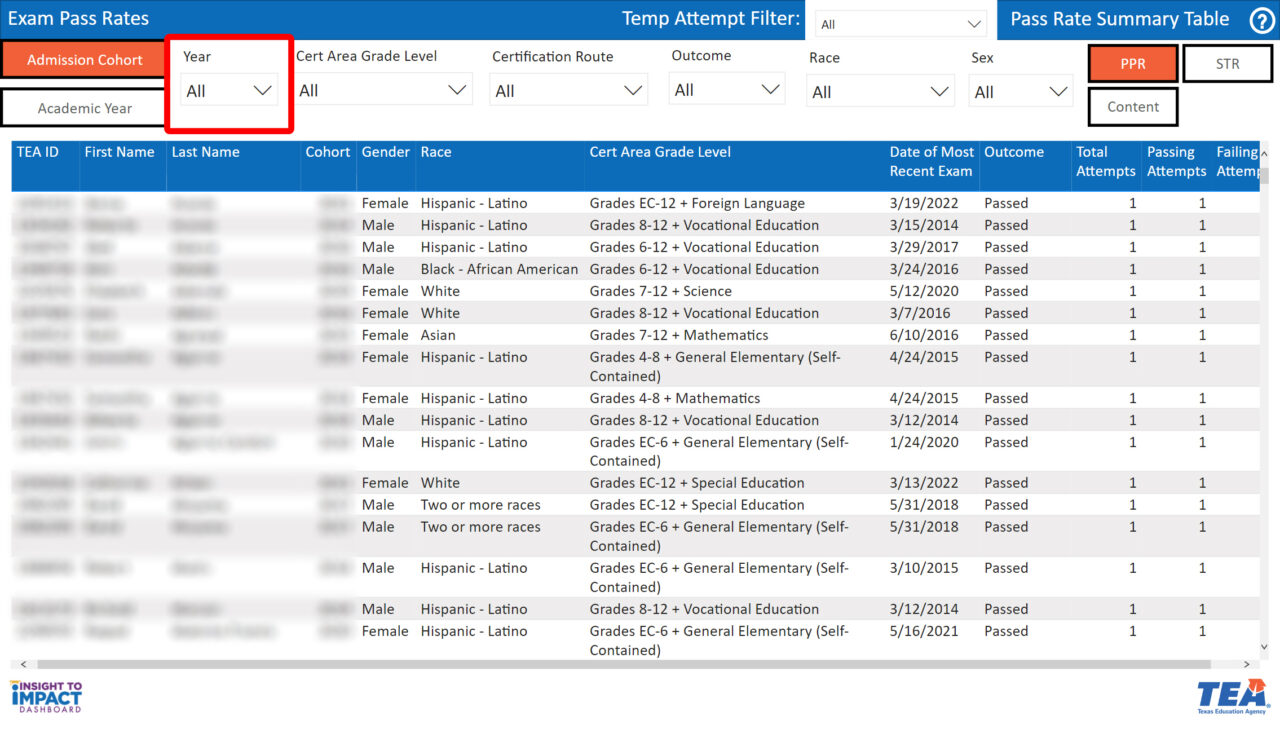Select the Admission Cohort toggle

[85, 60]
